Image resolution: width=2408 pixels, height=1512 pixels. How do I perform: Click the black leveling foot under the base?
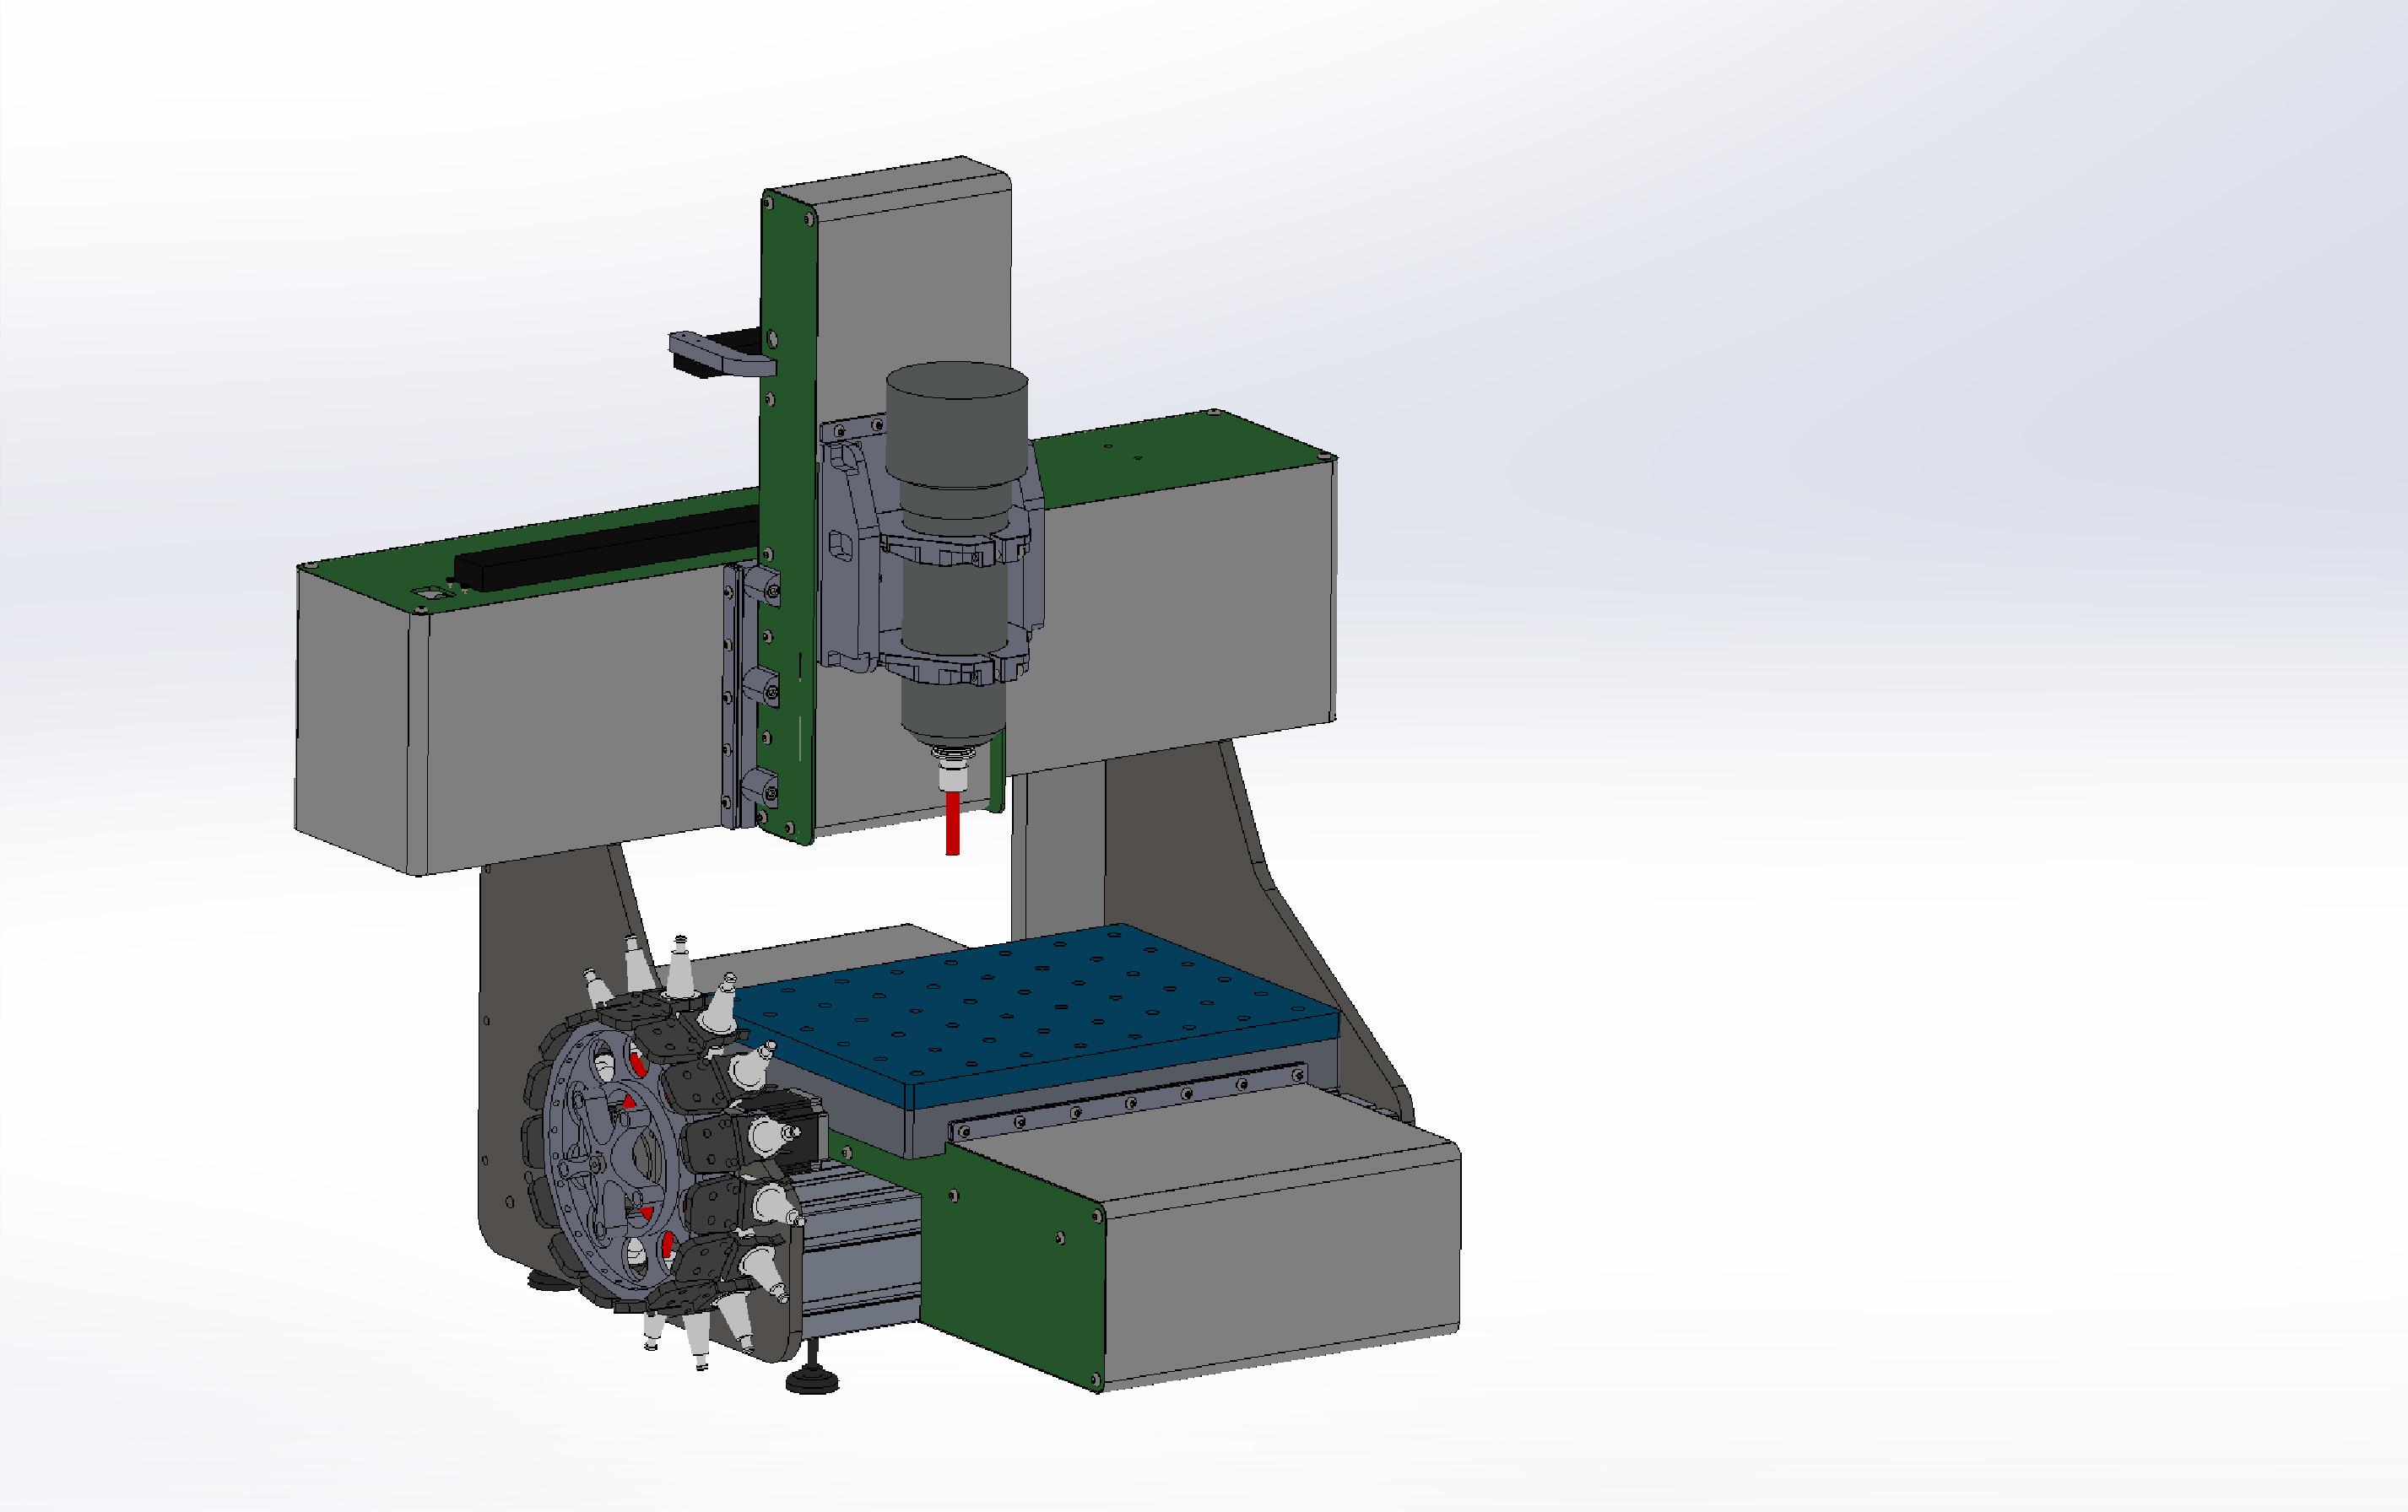tap(812, 1382)
